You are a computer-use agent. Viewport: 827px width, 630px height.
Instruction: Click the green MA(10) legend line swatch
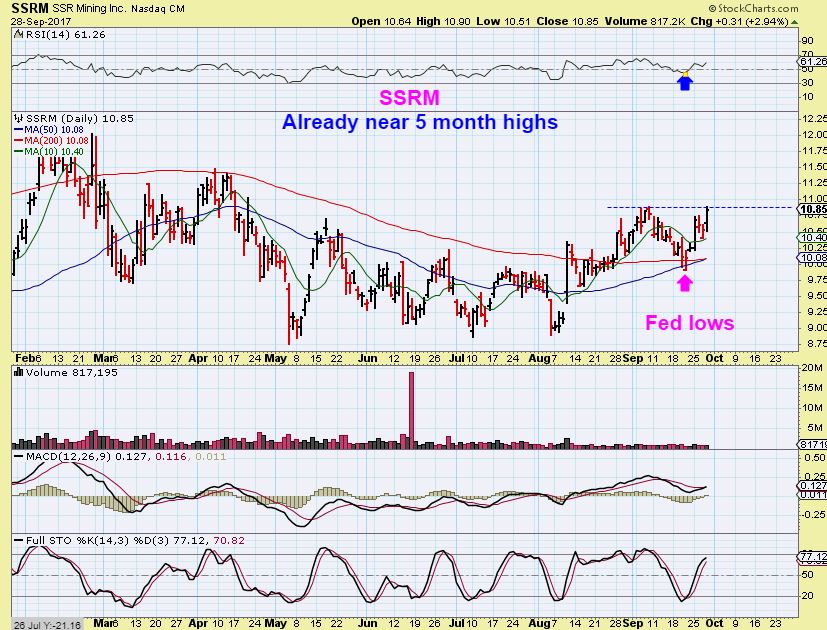coord(19,151)
